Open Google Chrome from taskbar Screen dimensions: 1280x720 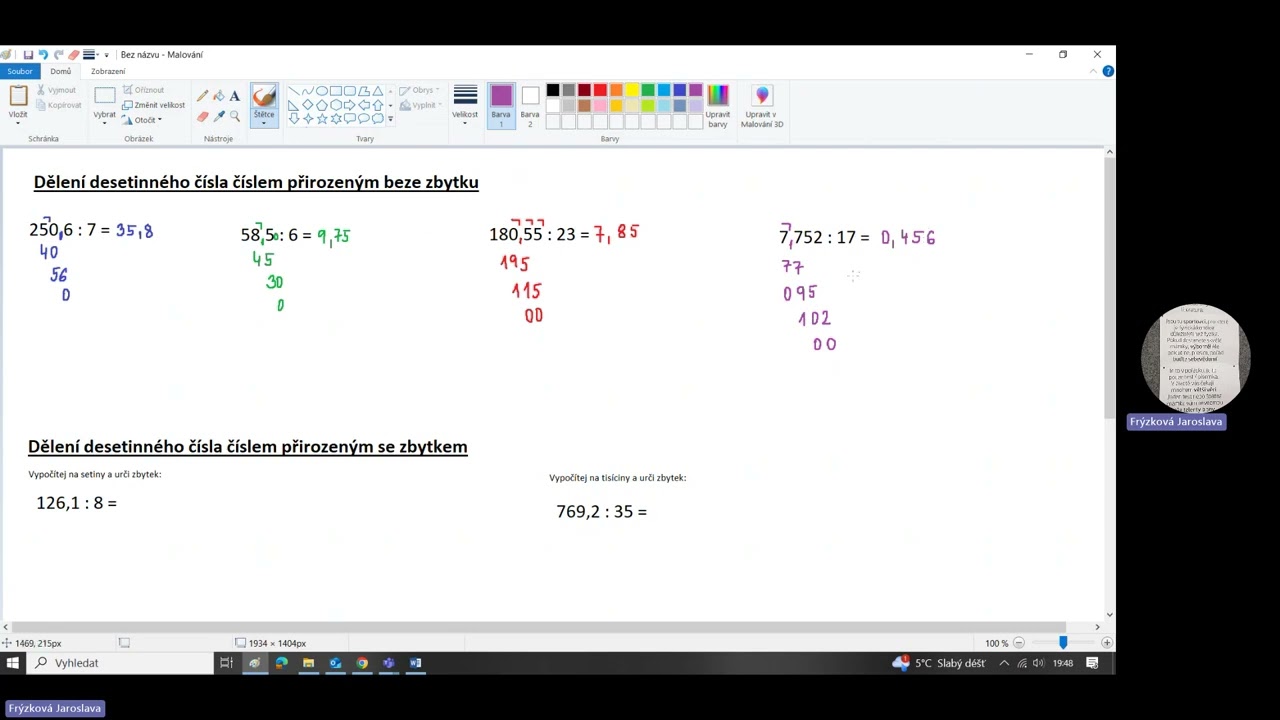click(x=362, y=663)
